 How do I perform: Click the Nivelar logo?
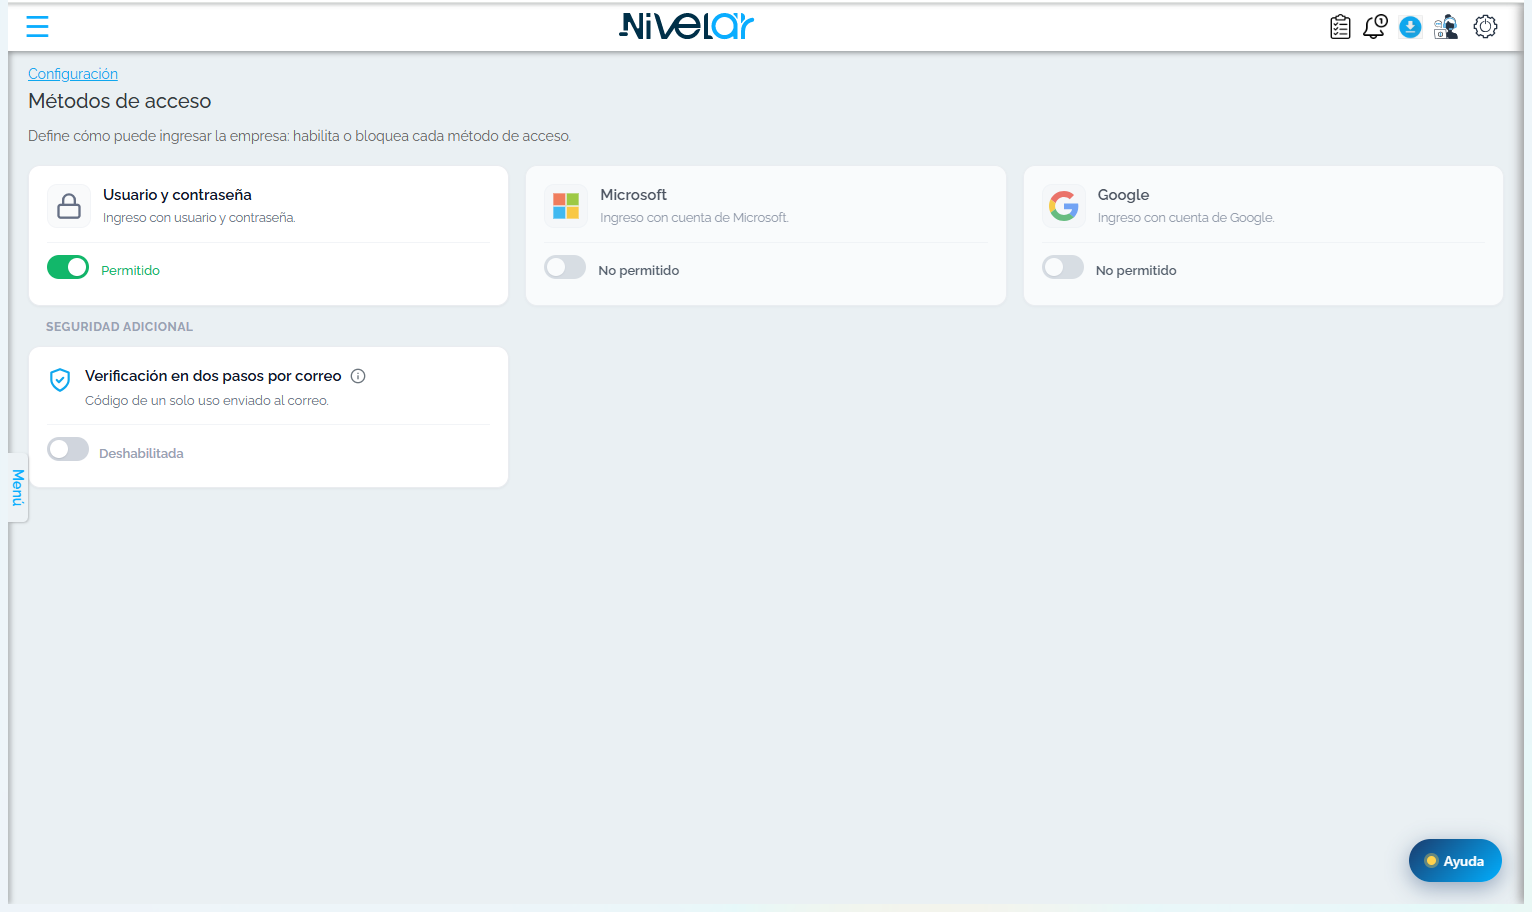click(686, 26)
